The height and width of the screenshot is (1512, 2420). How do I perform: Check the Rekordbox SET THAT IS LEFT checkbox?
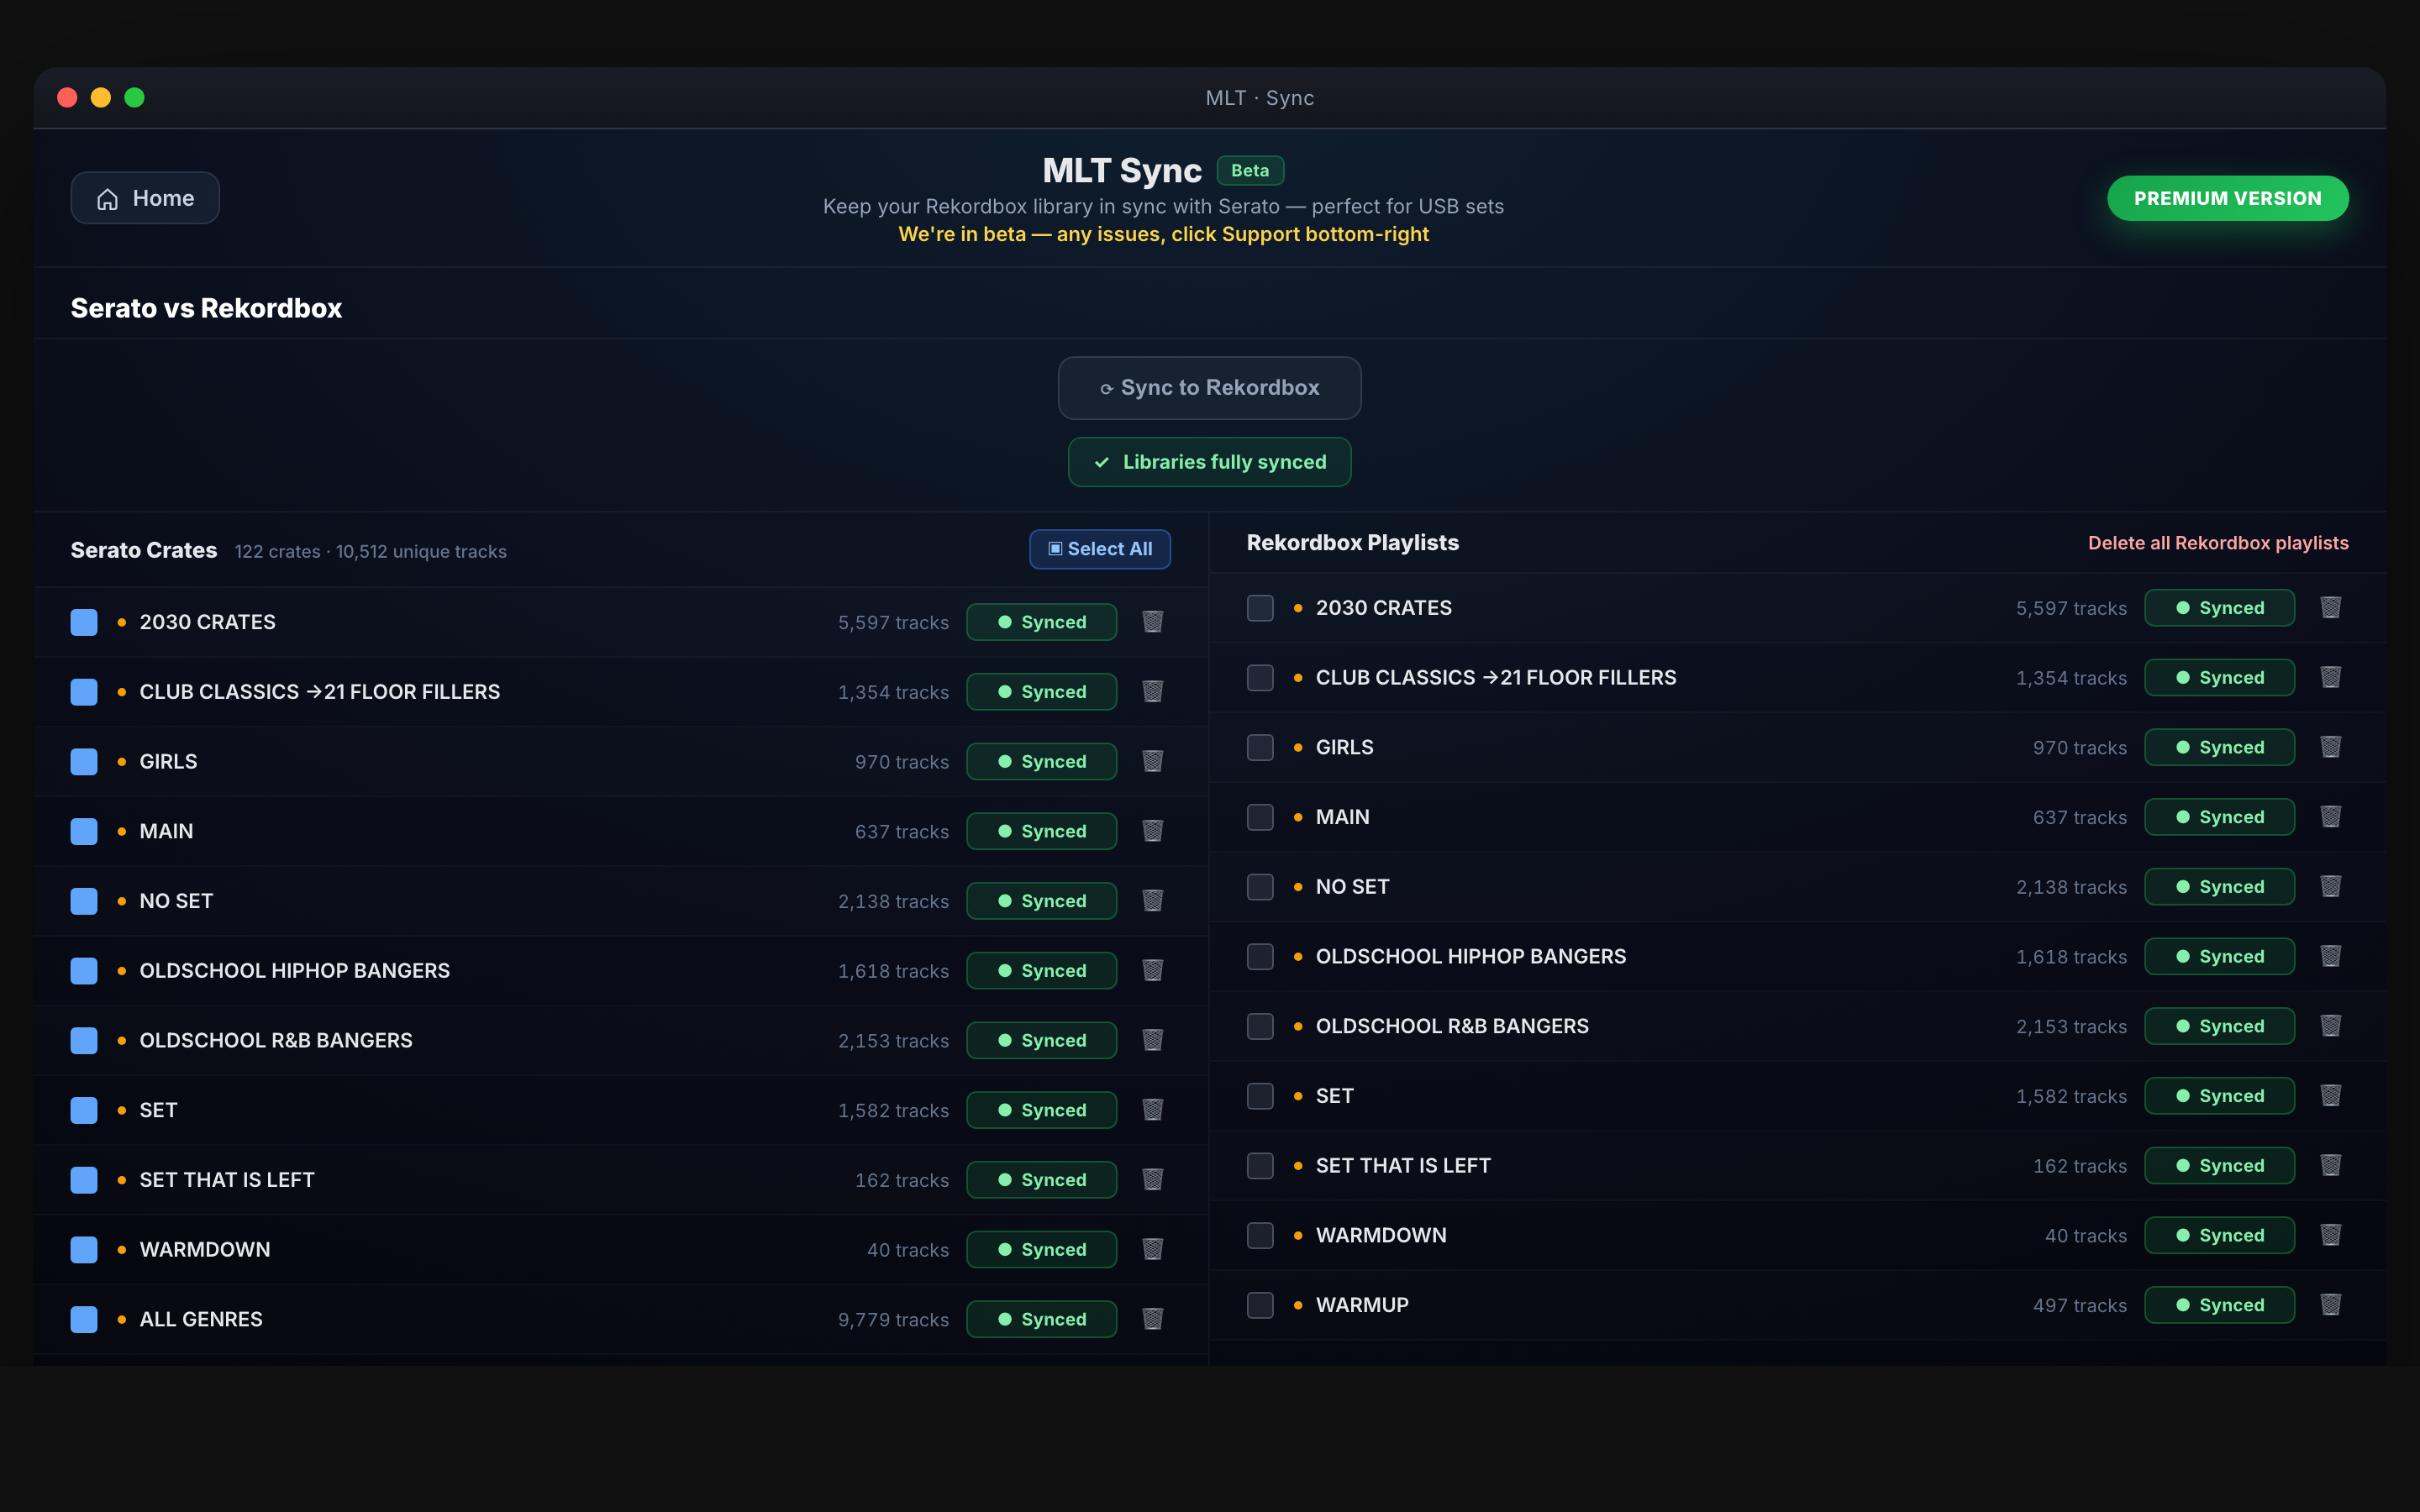[x=1260, y=1166]
